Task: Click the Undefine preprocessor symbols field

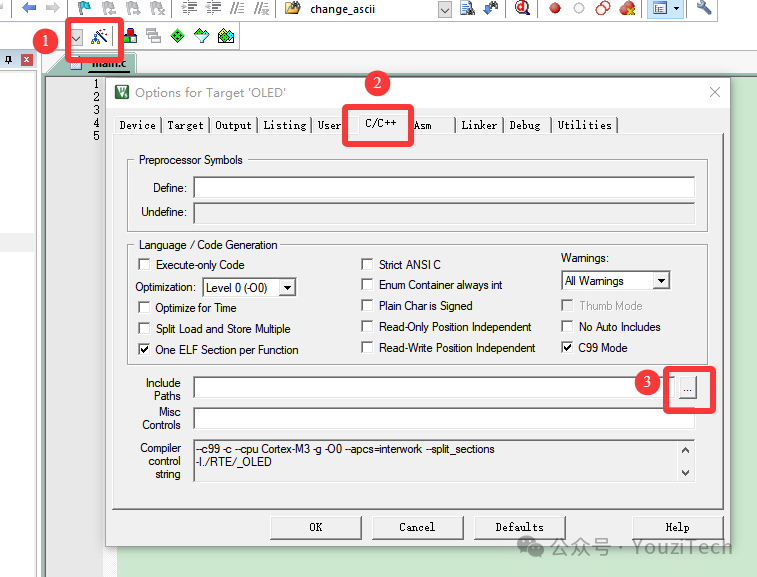Action: pyautogui.click(x=444, y=212)
